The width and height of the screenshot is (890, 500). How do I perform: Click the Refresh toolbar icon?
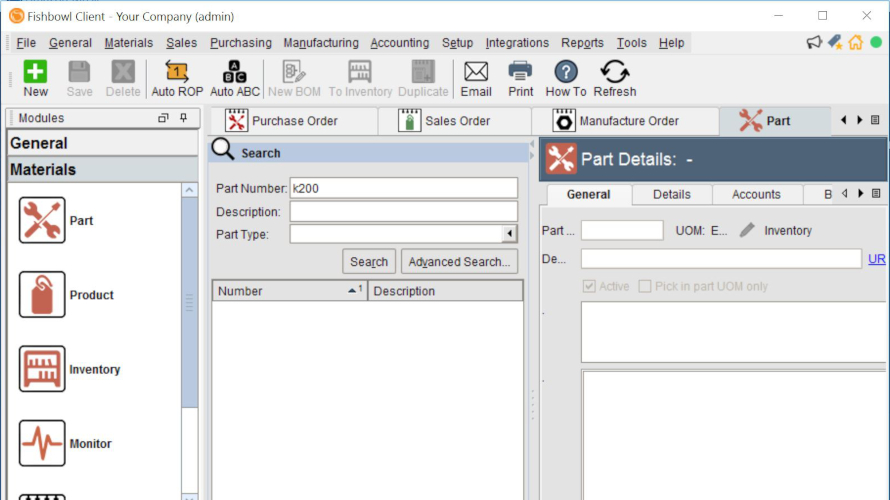615,78
